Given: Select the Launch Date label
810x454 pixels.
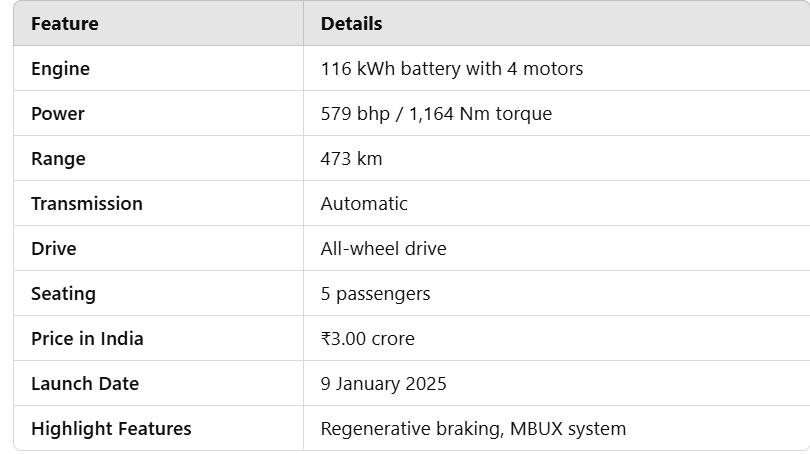Looking at the screenshot, I should [x=85, y=384].
